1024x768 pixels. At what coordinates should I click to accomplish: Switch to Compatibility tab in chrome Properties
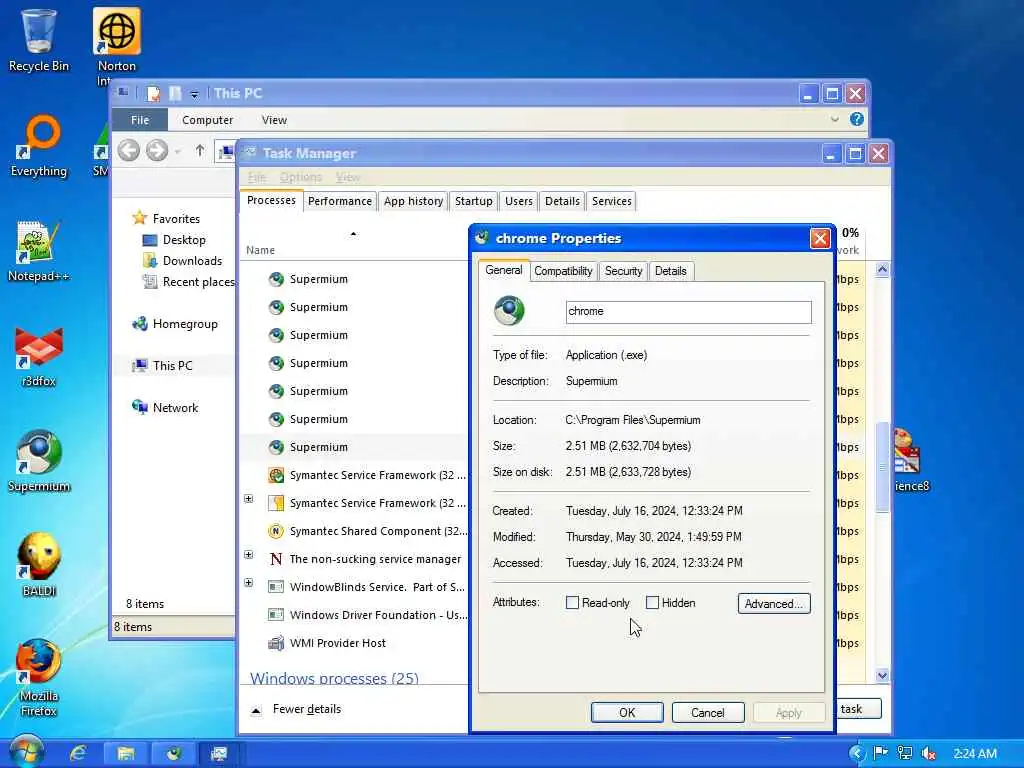tap(563, 271)
